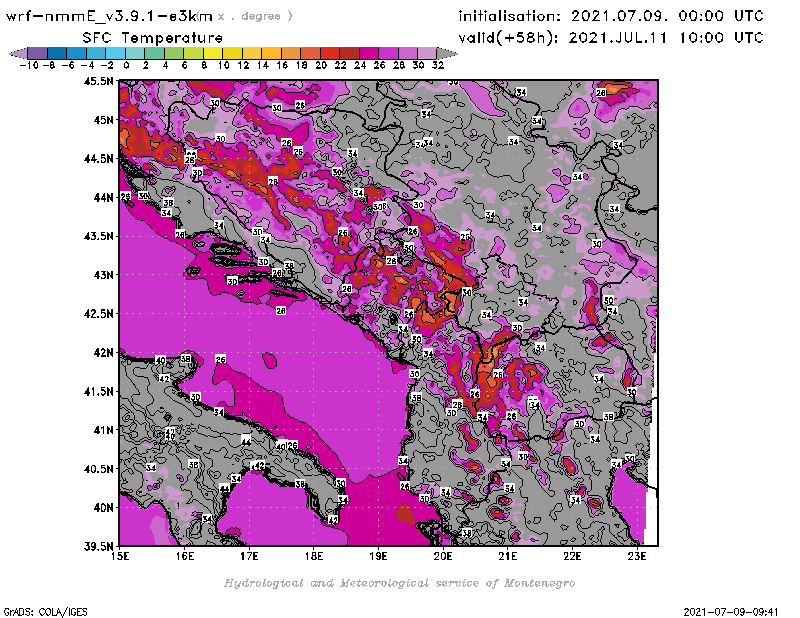Click the 45N latitude axis label
The height and width of the screenshot is (618, 800).
coord(103,120)
